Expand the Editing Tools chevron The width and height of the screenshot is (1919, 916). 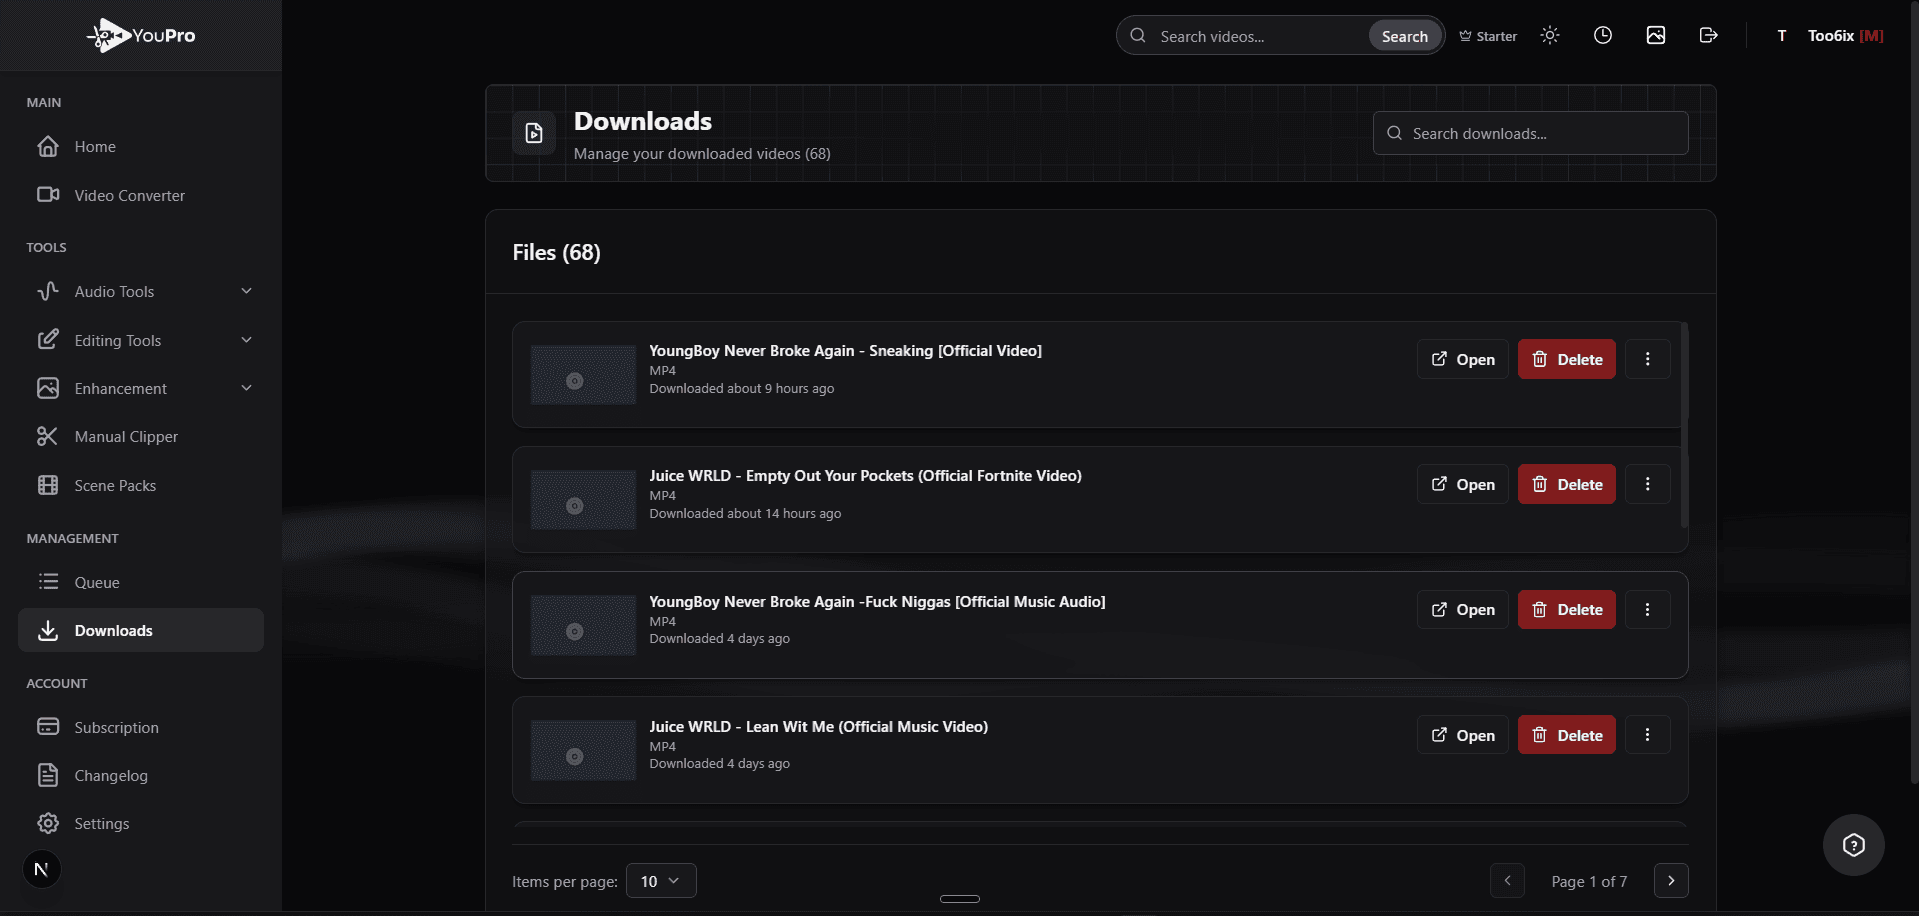[x=247, y=340]
